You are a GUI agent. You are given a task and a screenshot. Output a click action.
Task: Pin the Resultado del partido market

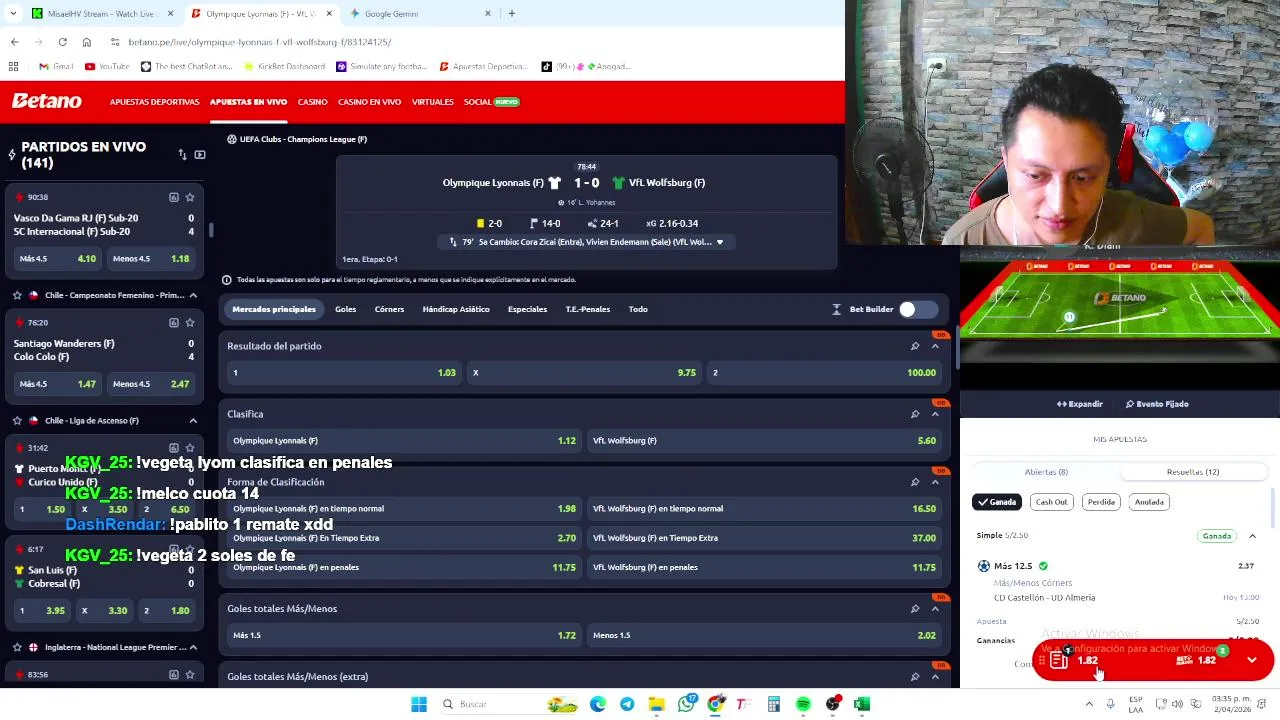(x=915, y=346)
